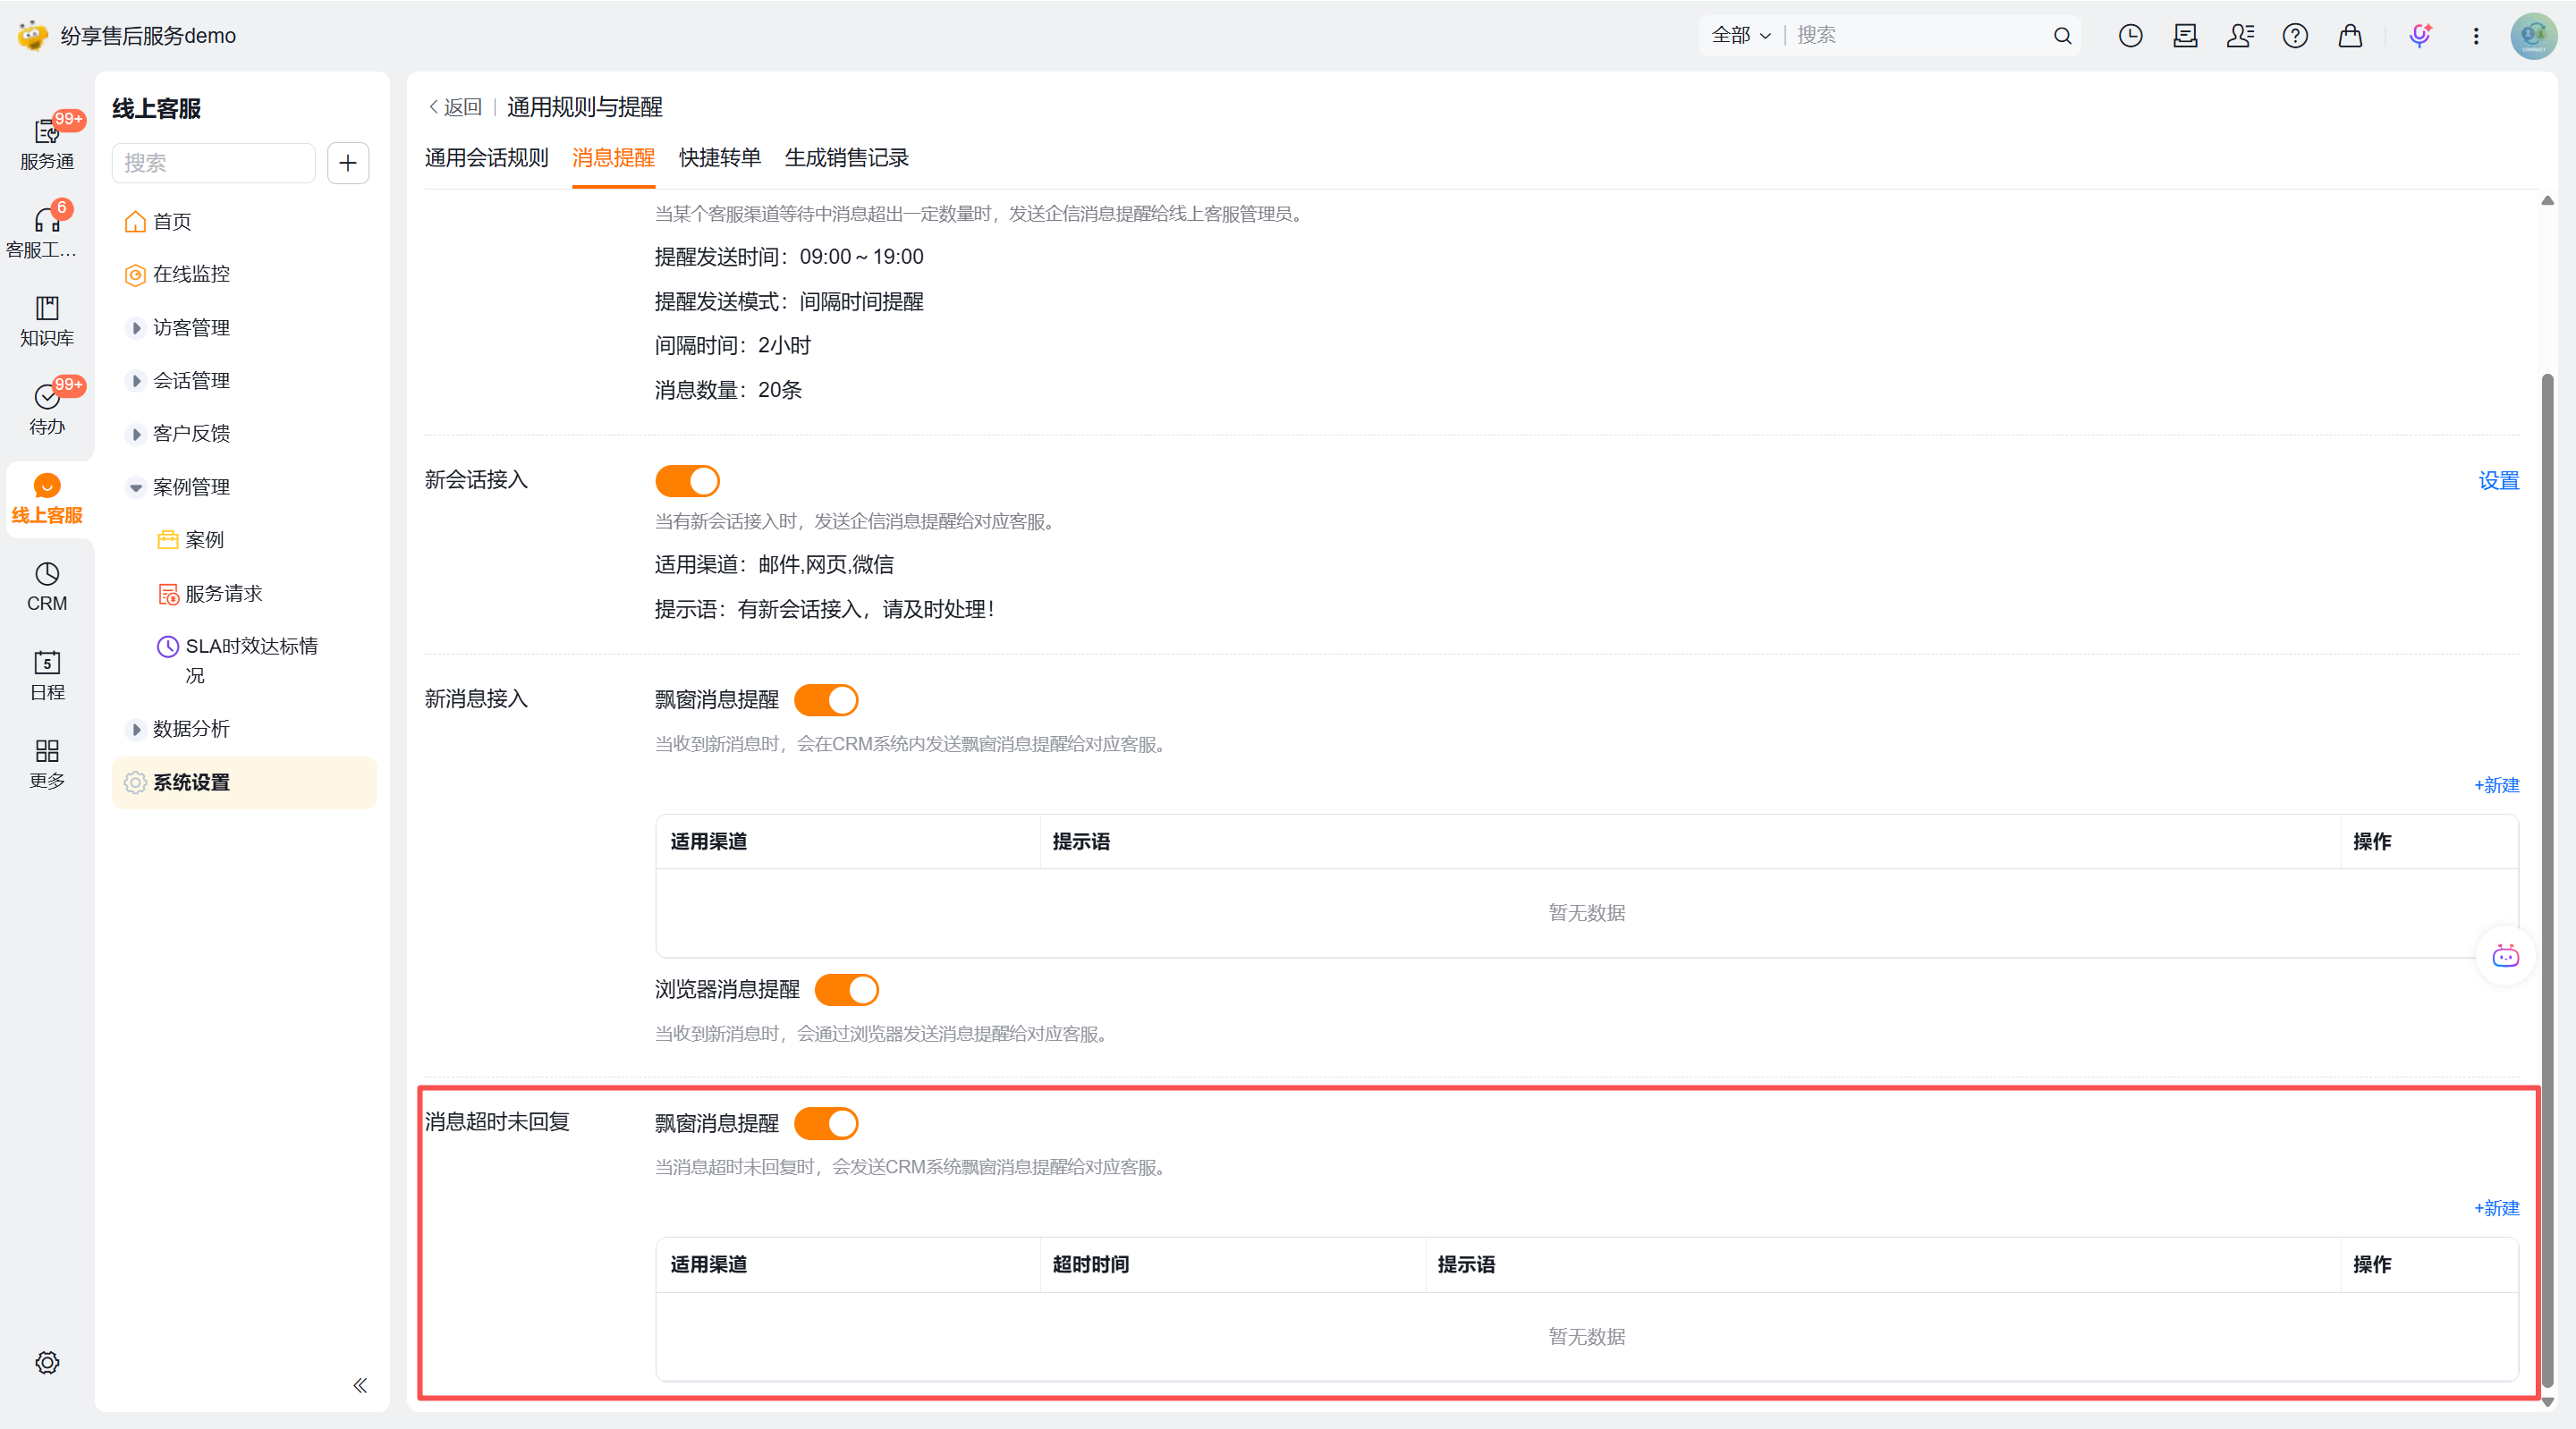This screenshot has height=1429, width=2576.
Task: Click the sidebar 搜索 input field
Action: click(213, 163)
